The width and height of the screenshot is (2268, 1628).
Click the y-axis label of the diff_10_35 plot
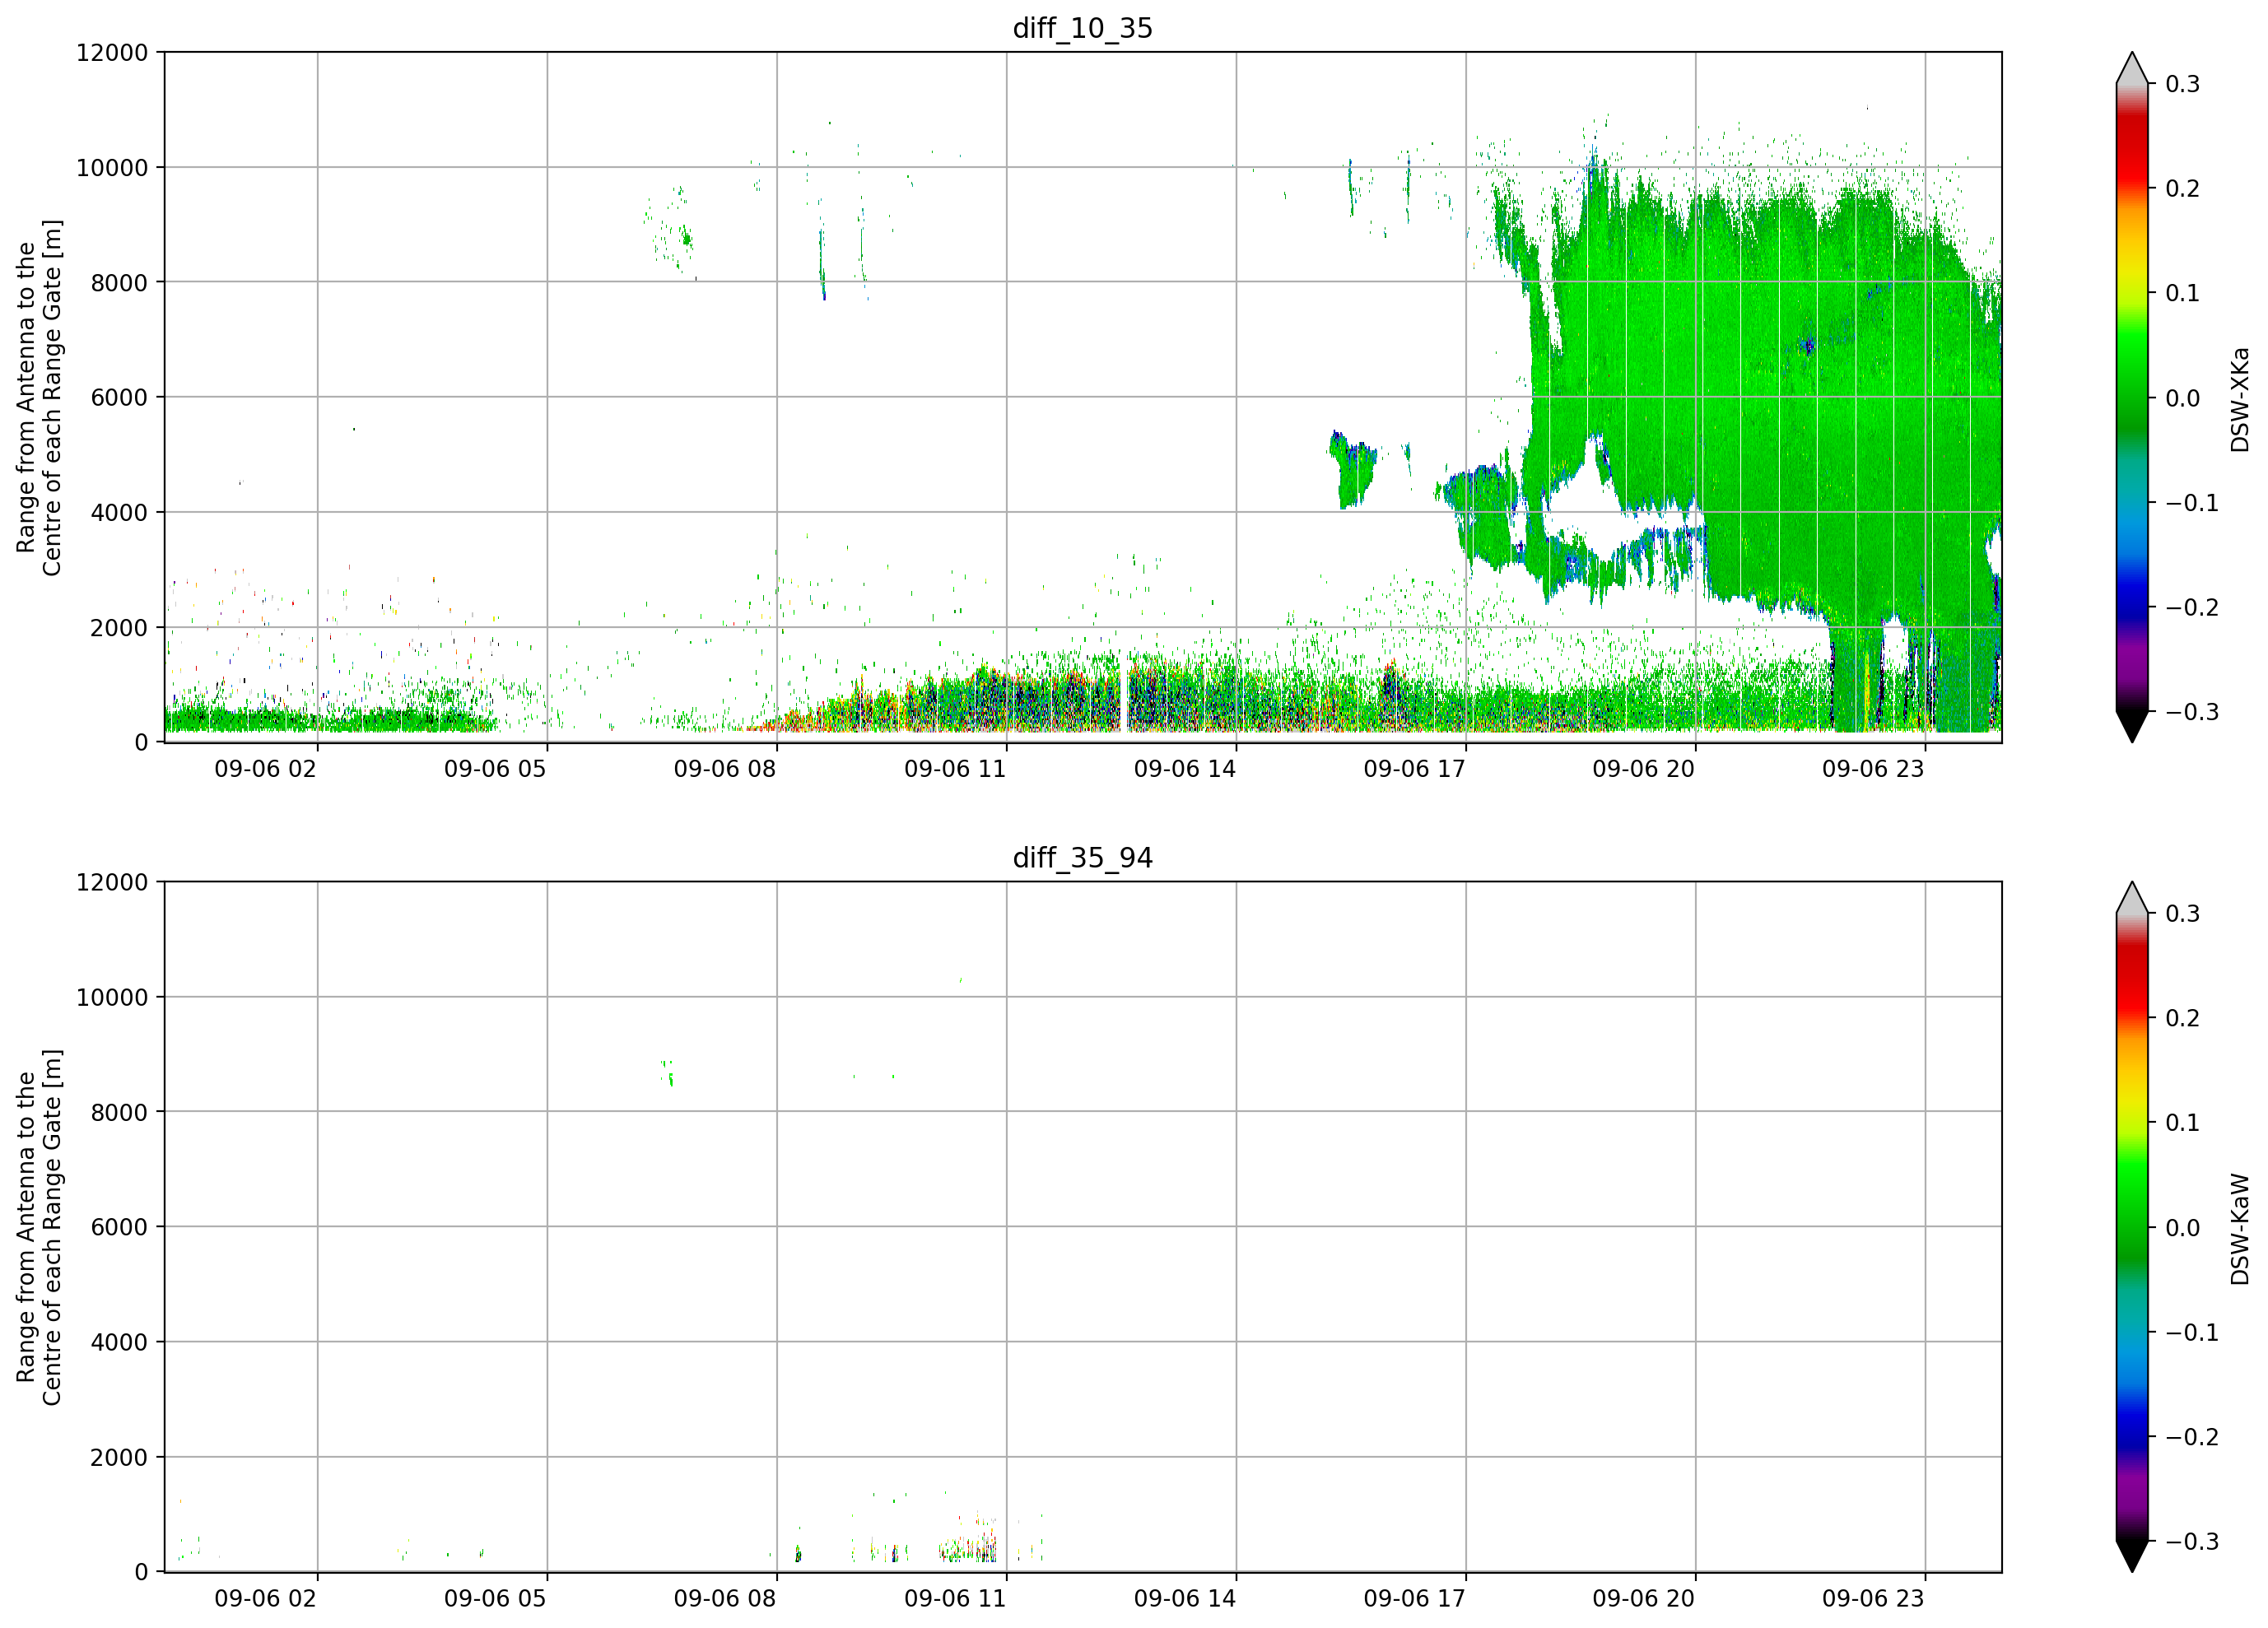[x=39, y=397]
